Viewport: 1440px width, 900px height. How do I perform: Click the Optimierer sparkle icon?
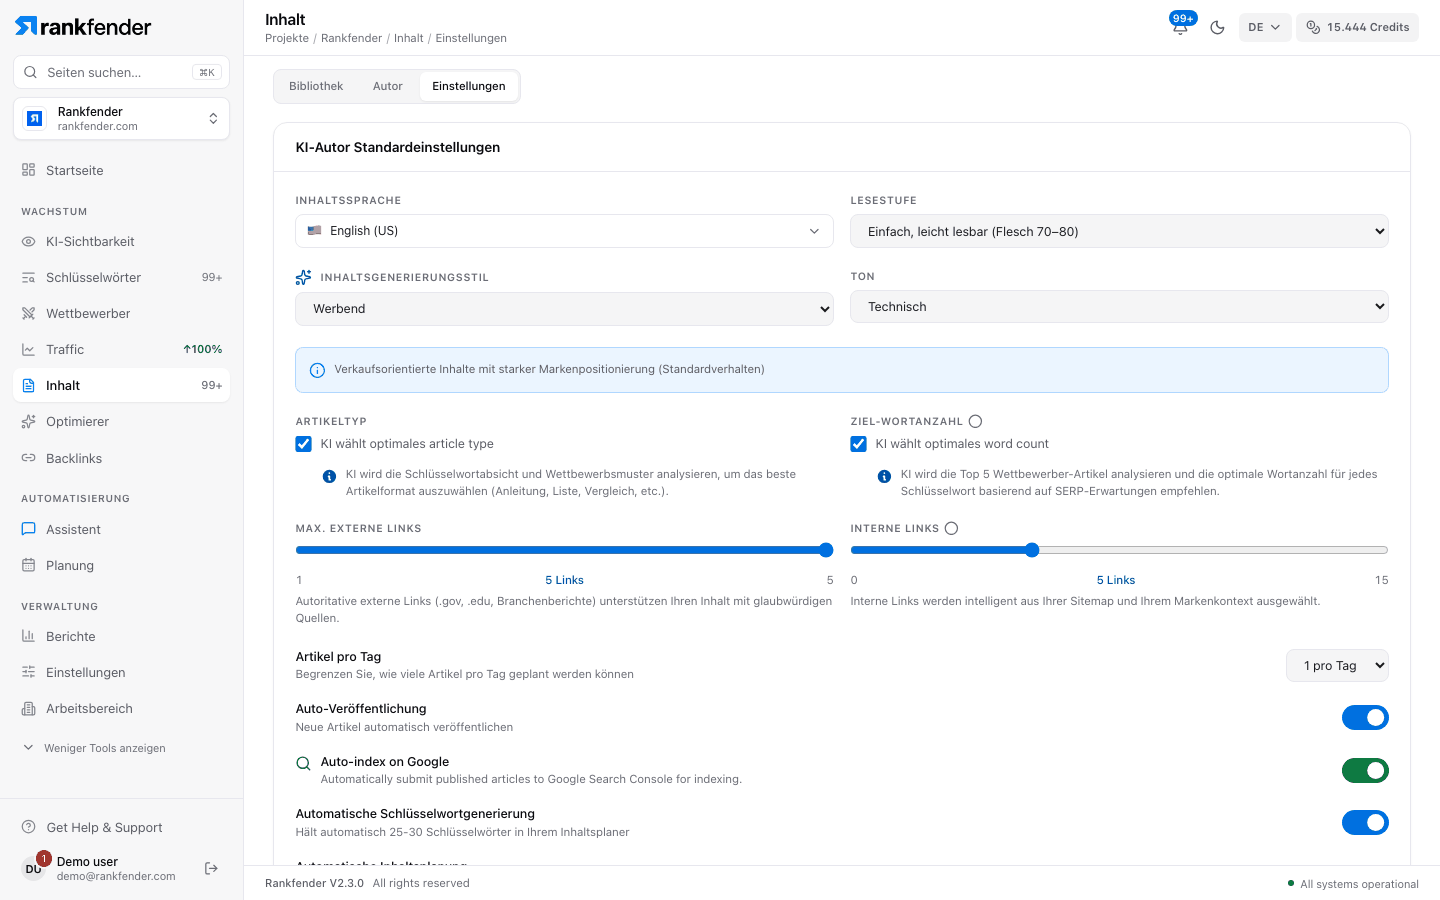click(x=29, y=421)
